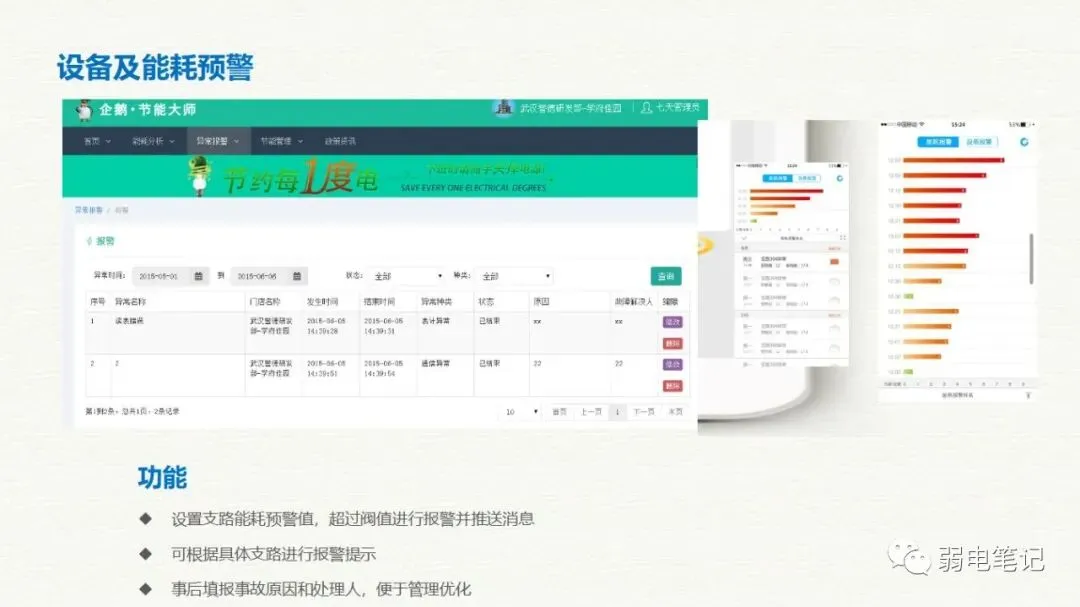1080x607 pixels.
Task: Tap fullscreen expand icon on small phone
Action: coord(842,238)
